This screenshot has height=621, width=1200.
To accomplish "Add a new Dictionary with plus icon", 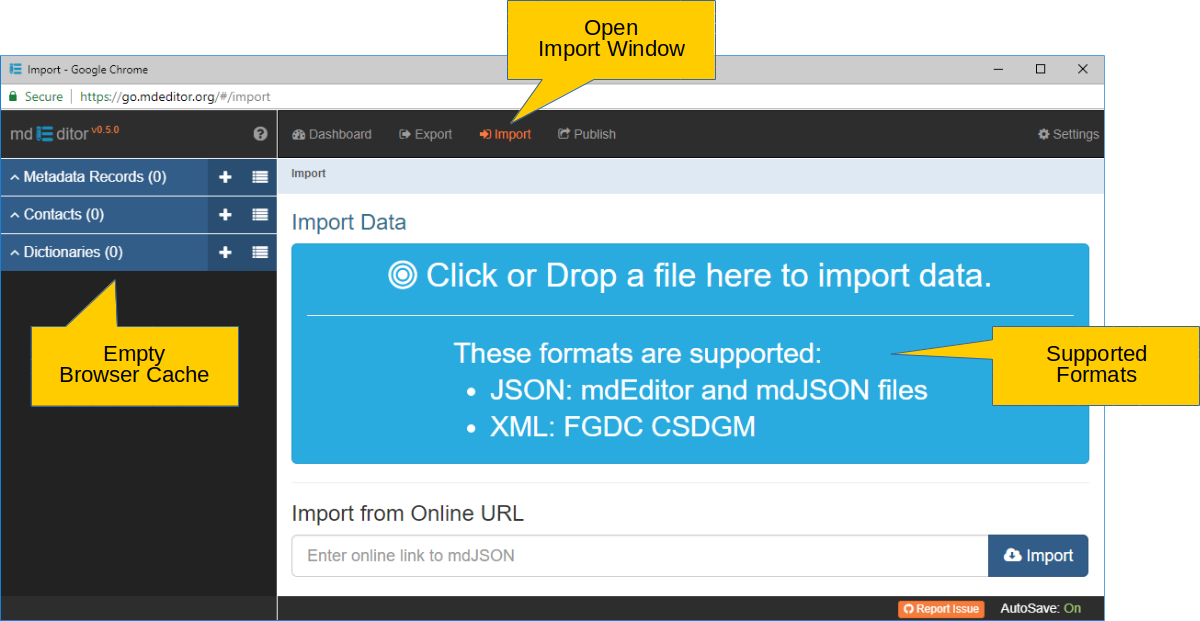I will pos(225,252).
